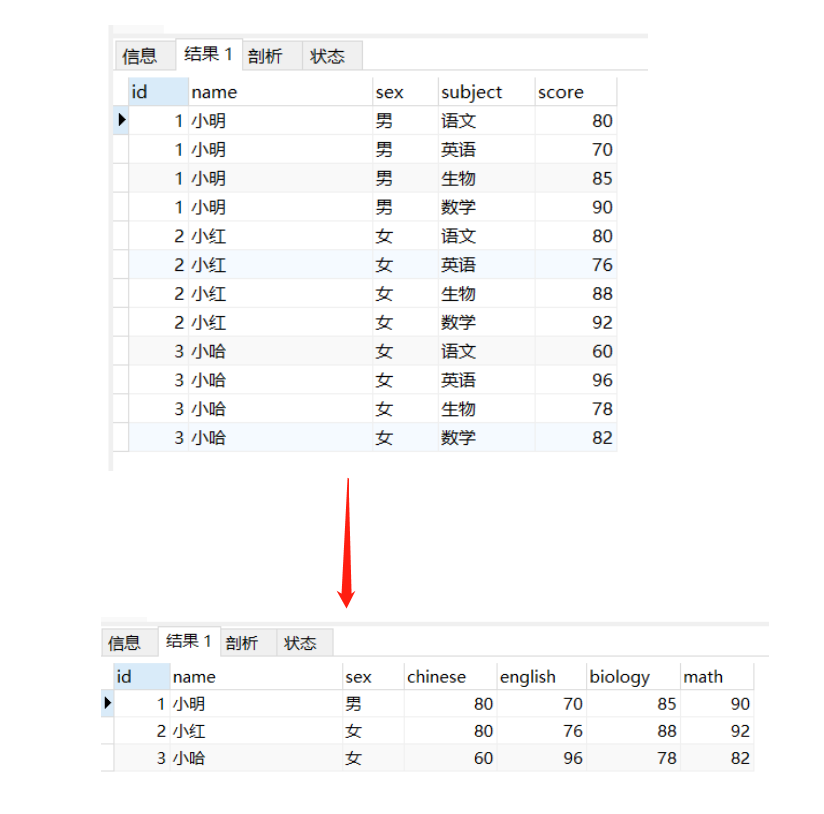Image resolution: width=824 pixels, height=814 pixels.
Task: Click current-row arrow marker in lower table
Action: point(107,703)
